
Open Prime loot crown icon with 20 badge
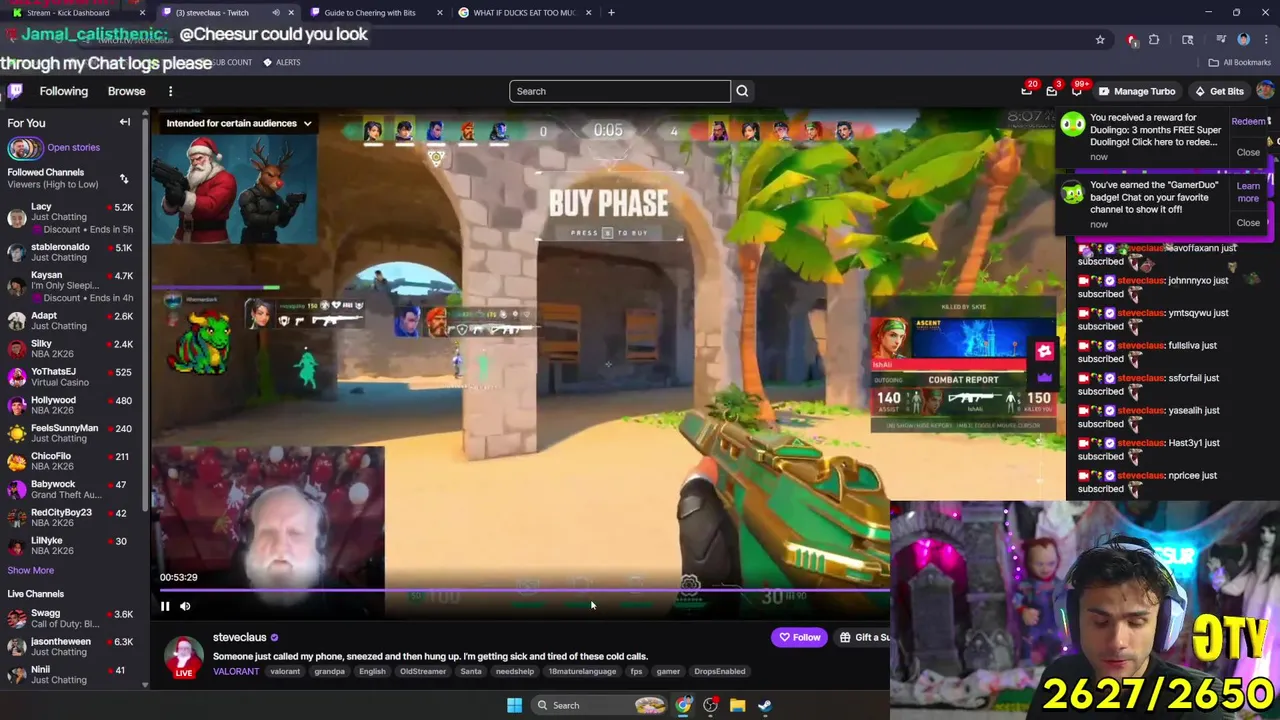[1027, 91]
